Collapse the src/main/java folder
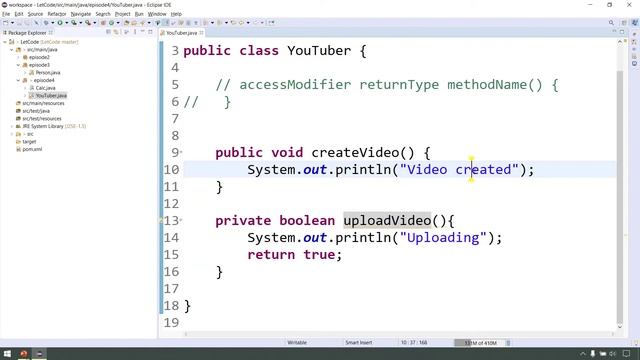640x360 pixels. (x=12, y=49)
